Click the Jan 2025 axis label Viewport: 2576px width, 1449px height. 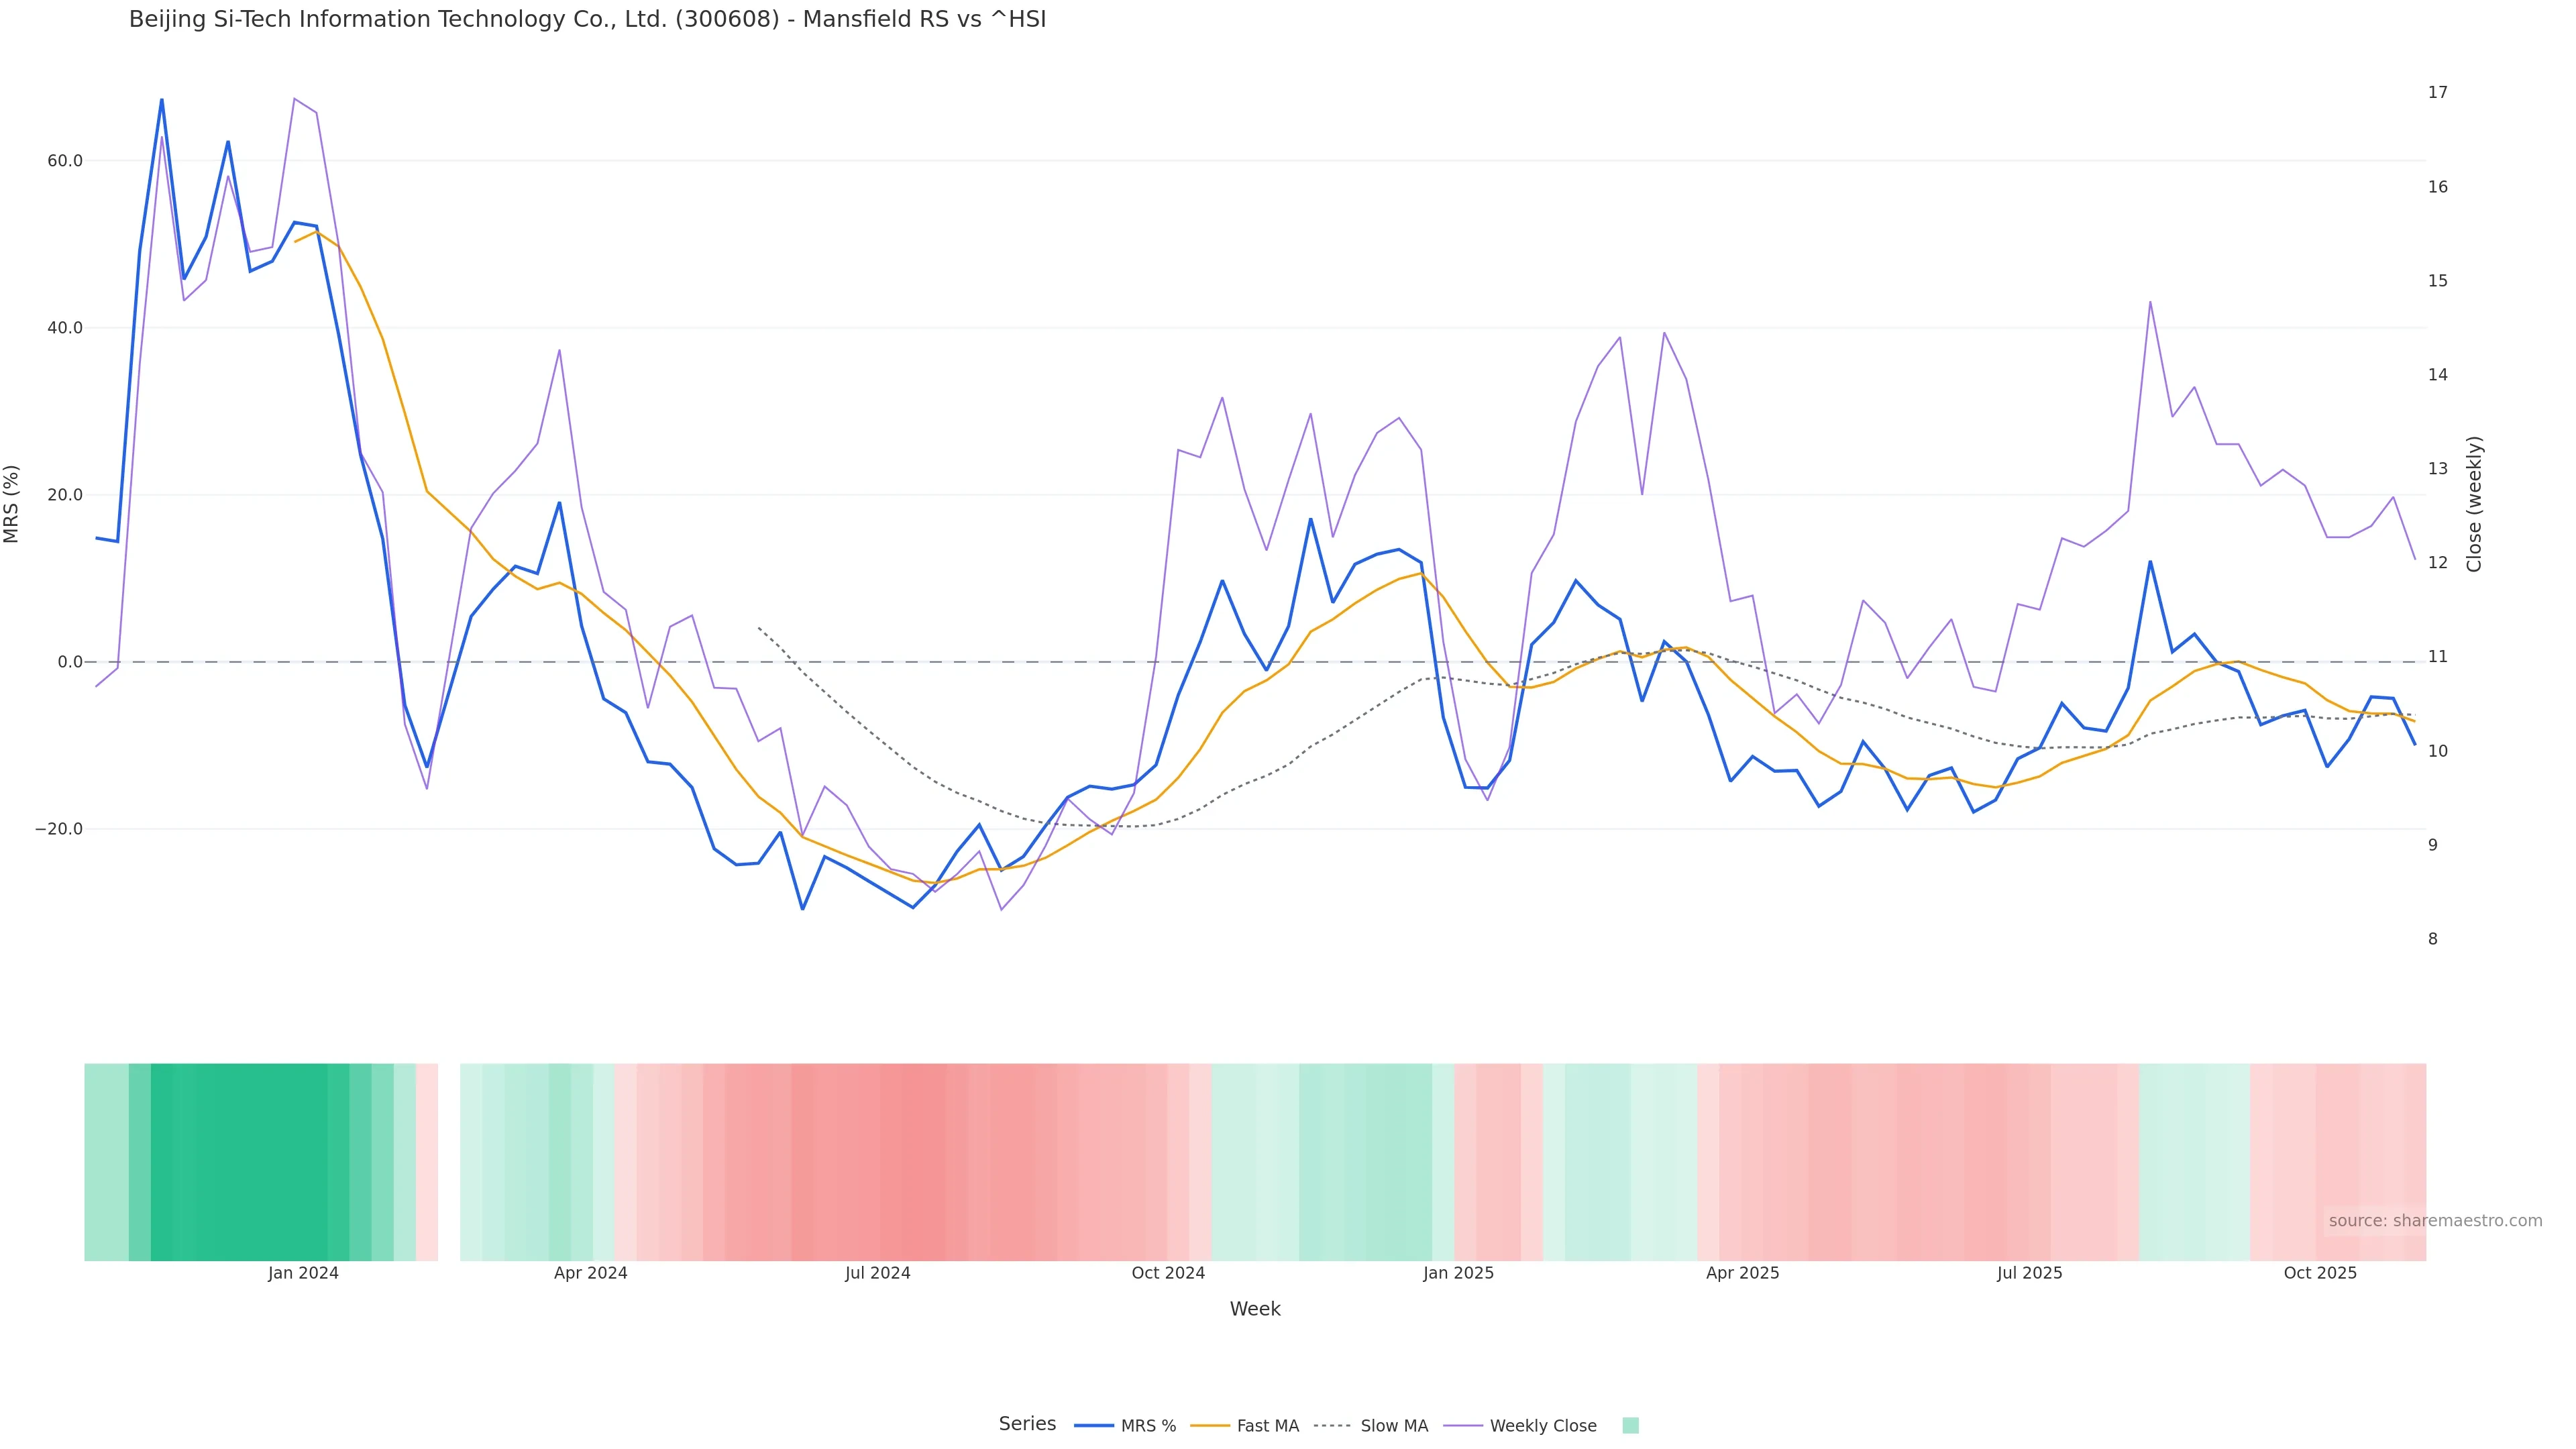point(1458,1273)
